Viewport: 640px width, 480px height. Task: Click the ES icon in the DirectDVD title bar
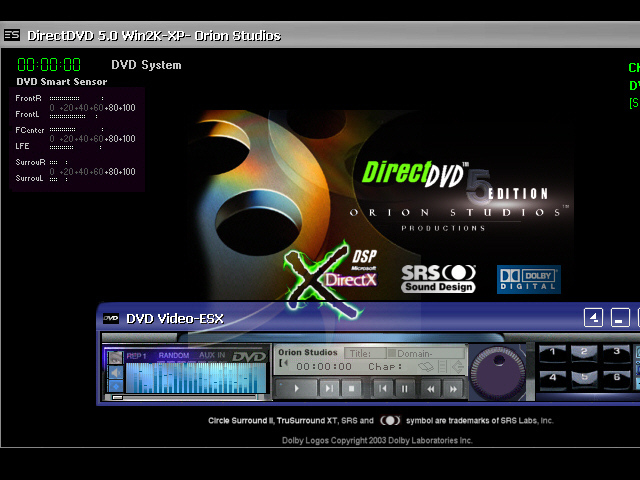12,35
